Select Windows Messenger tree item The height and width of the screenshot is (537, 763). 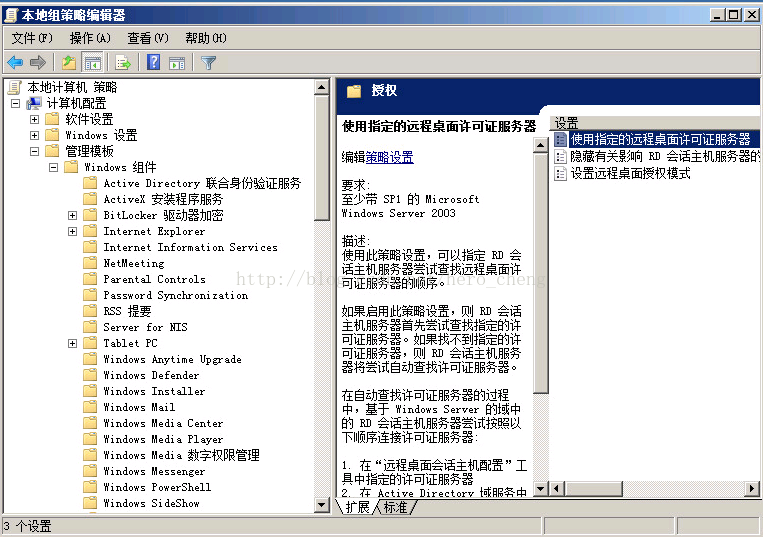click(x=154, y=472)
